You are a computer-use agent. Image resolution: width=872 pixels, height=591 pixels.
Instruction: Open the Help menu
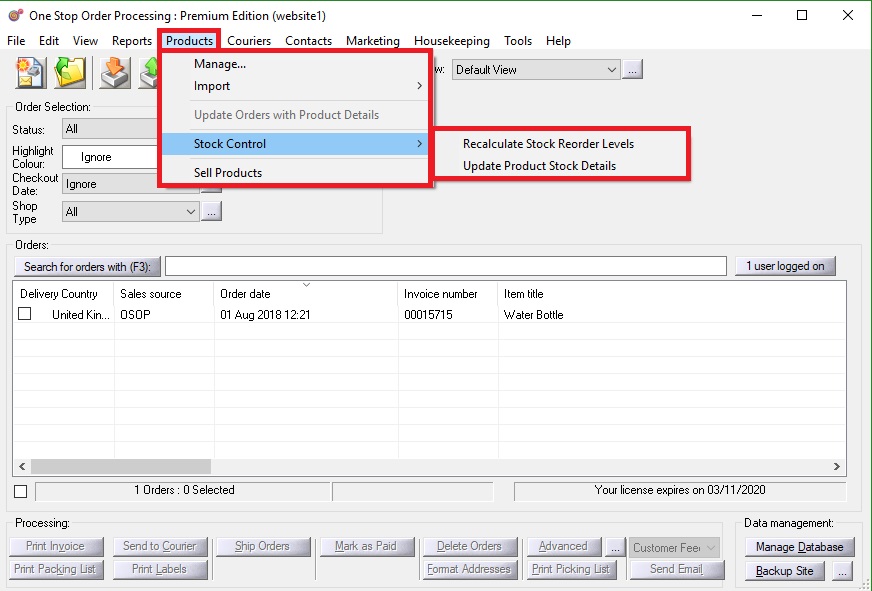point(558,41)
